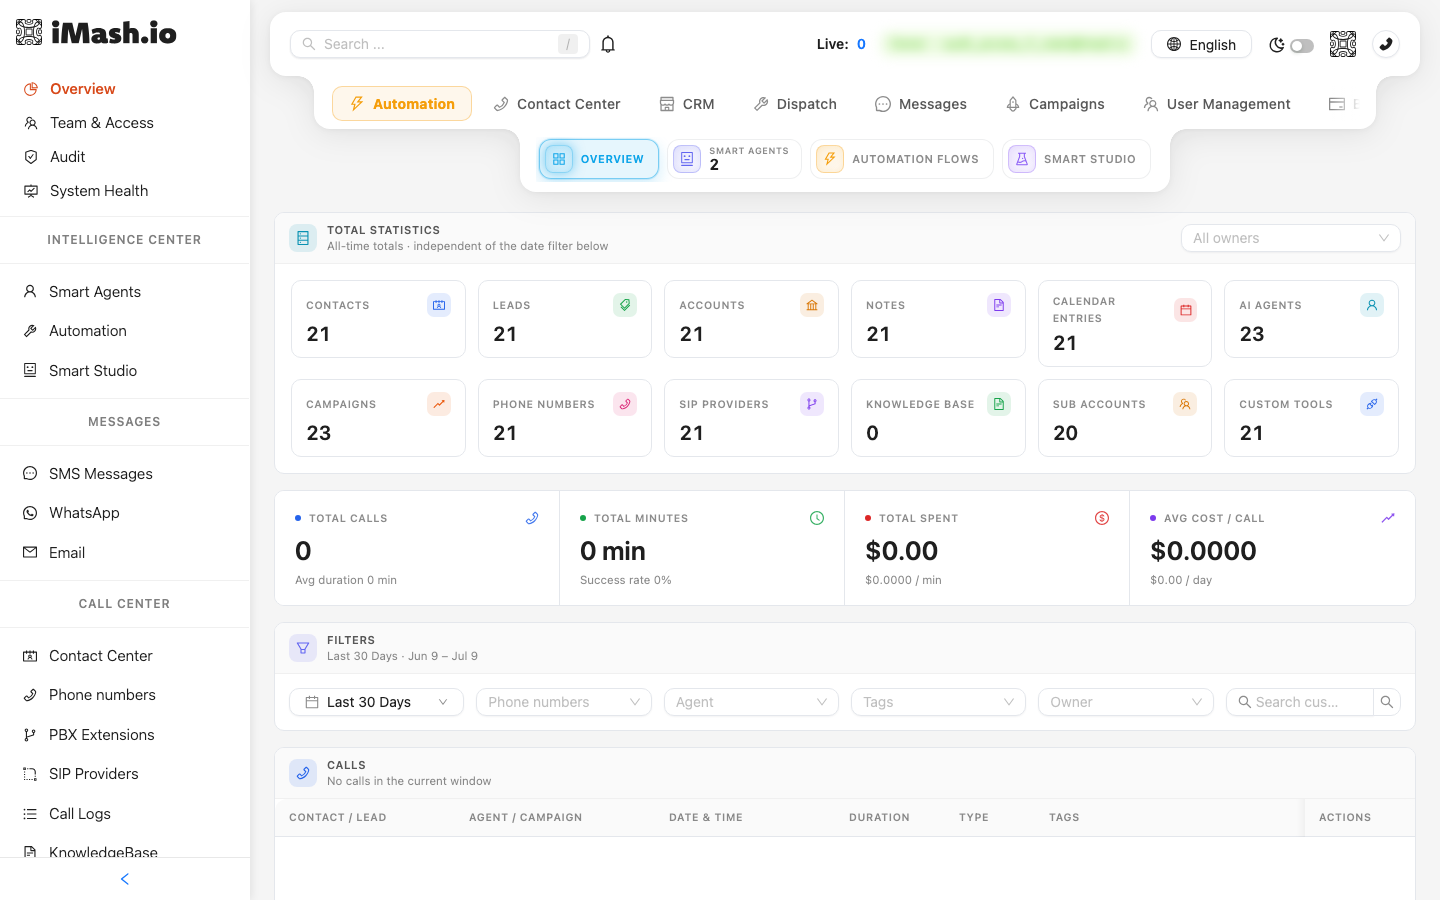
Task: Open SIP Providers in sidebar
Action: pyautogui.click(x=94, y=773)
